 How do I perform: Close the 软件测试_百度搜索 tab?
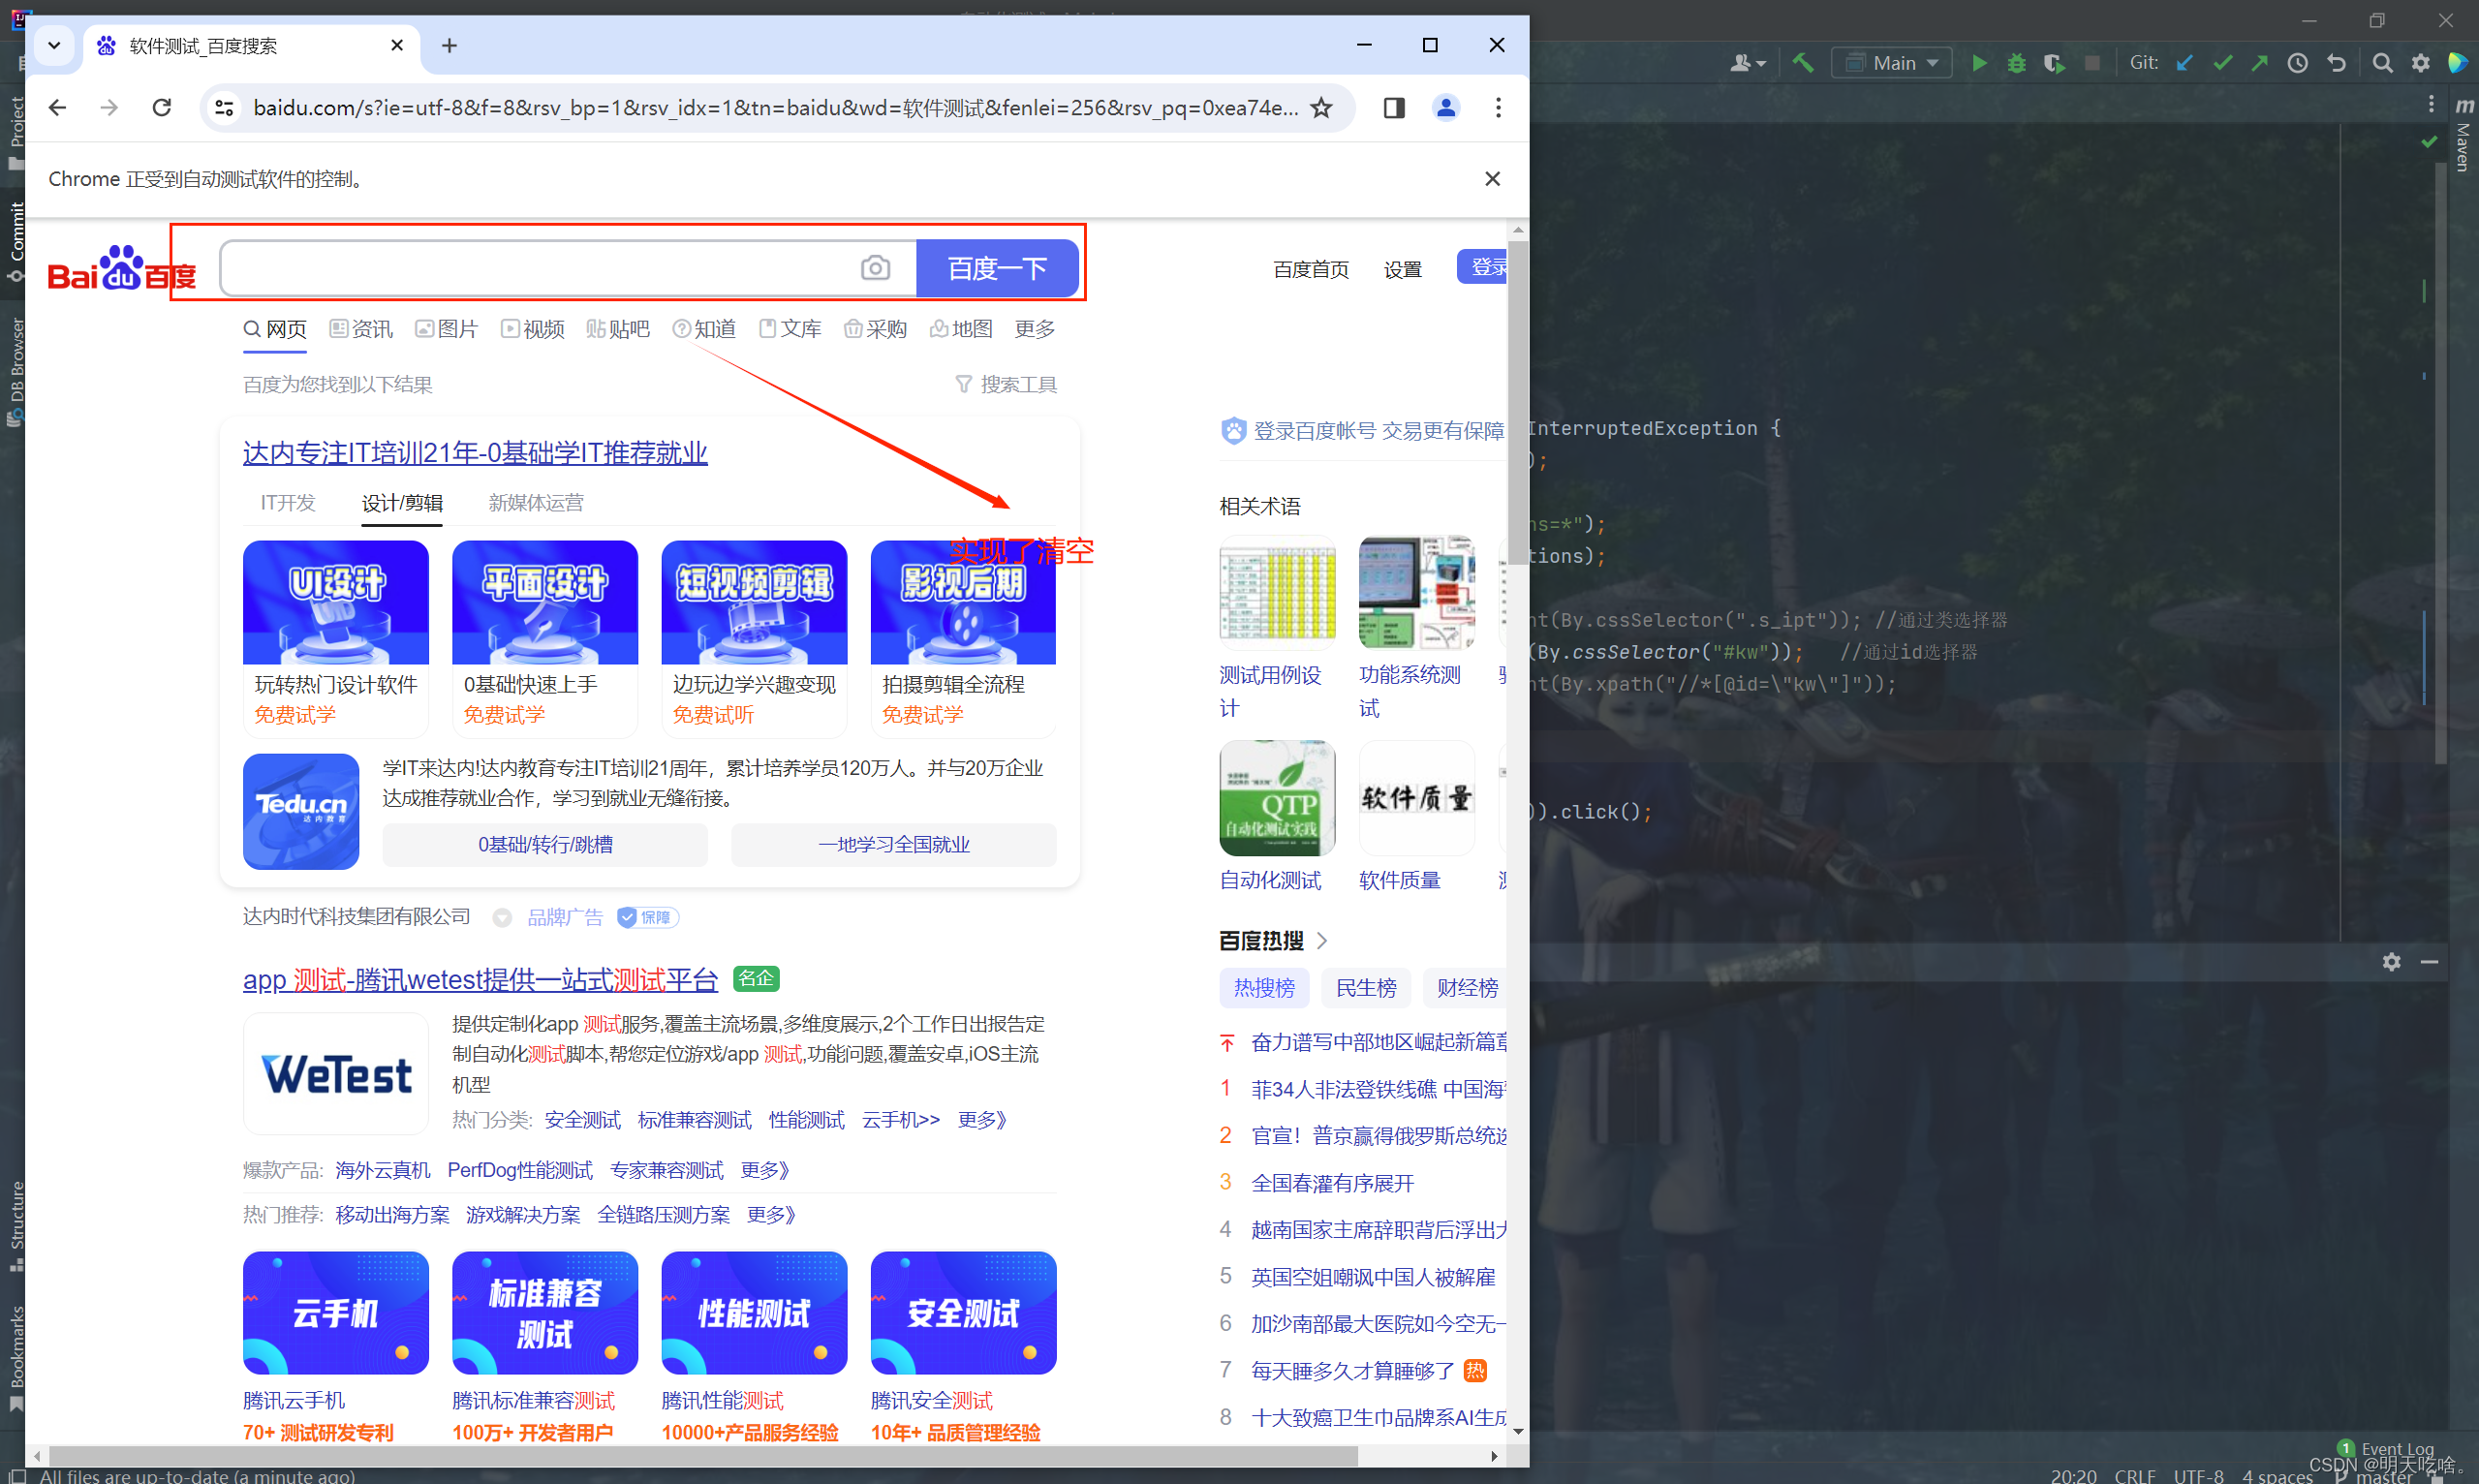397,46
